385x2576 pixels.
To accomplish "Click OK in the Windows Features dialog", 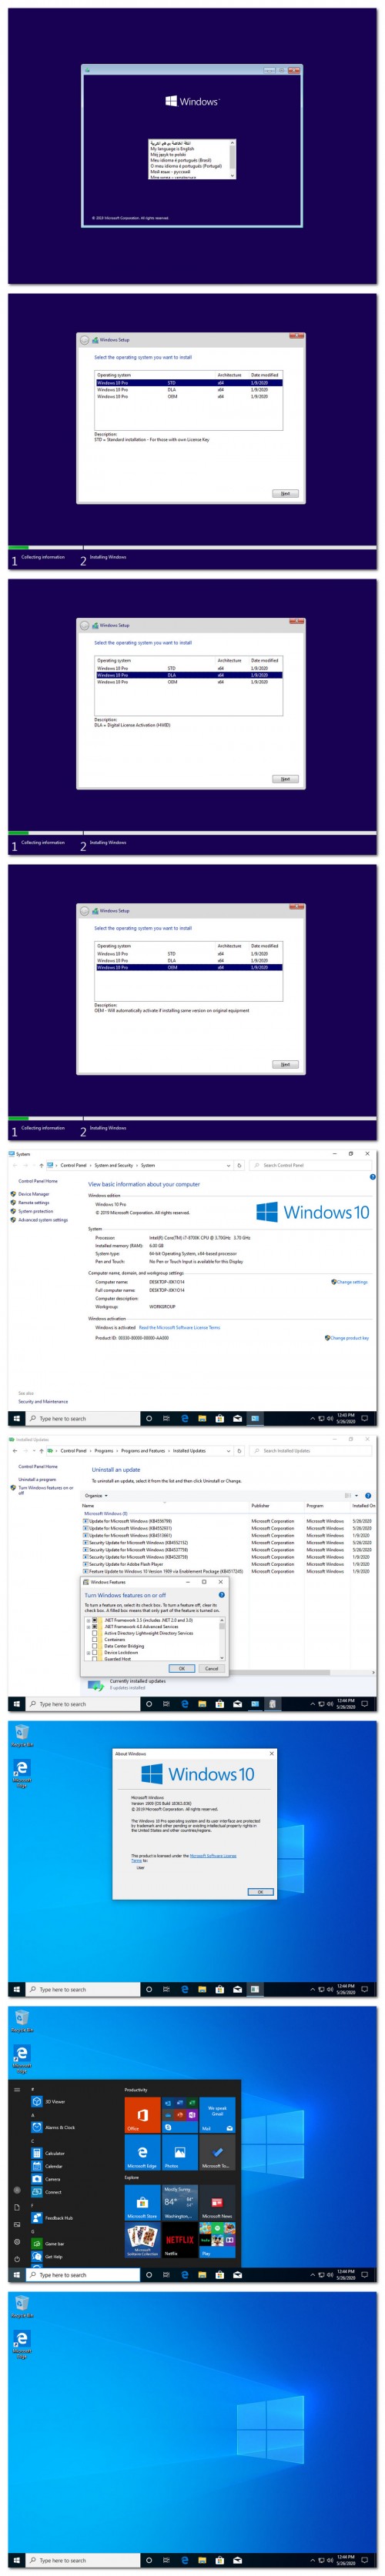I will (x=181, y=1668).
